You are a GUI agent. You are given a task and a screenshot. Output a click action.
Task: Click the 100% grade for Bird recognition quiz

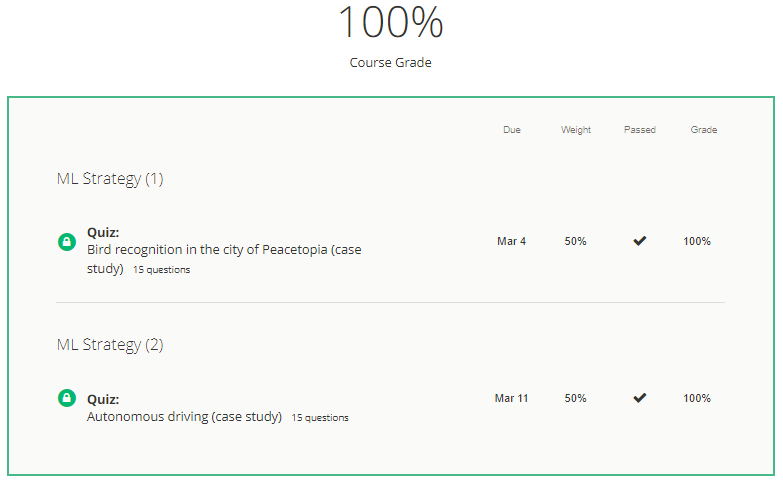697,241
